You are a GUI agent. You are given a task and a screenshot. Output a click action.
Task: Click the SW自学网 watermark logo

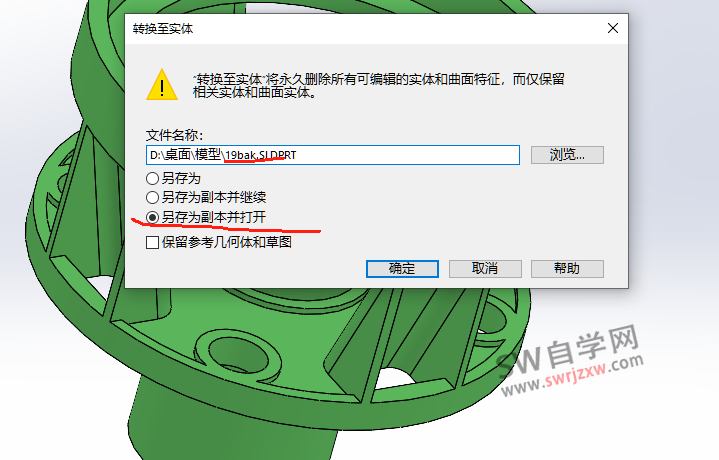[x=569, y=349]
